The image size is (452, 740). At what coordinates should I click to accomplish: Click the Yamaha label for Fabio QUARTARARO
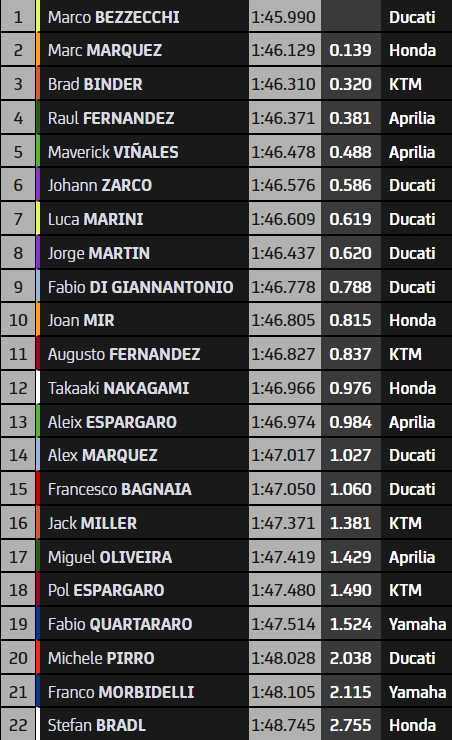click(418, 624)
